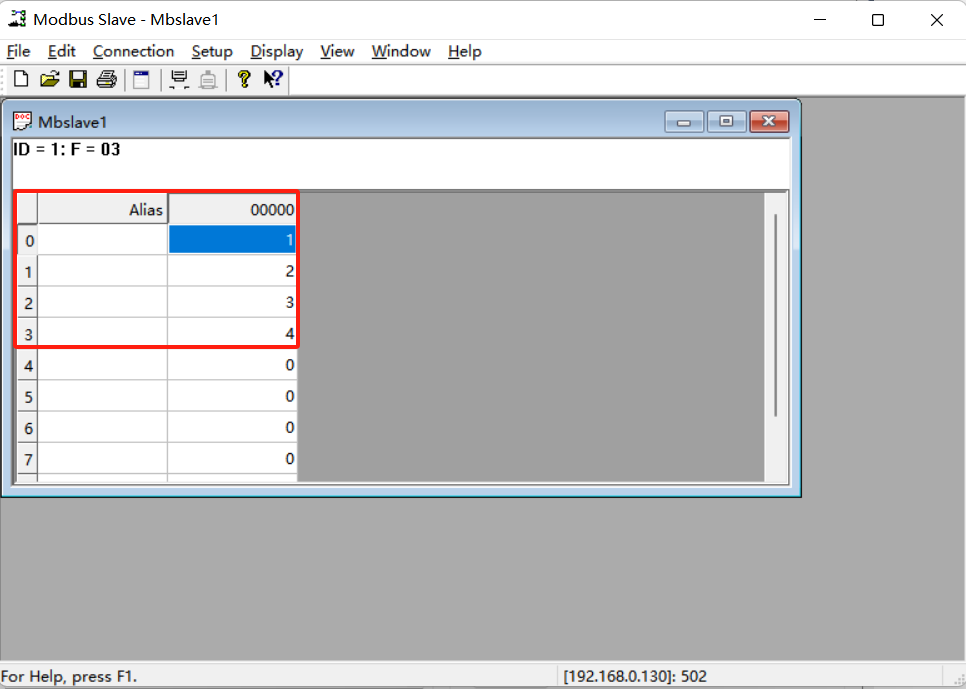Click the Mbslave1 child window title text
The image size is (966, 689).
tap(73, 122)
